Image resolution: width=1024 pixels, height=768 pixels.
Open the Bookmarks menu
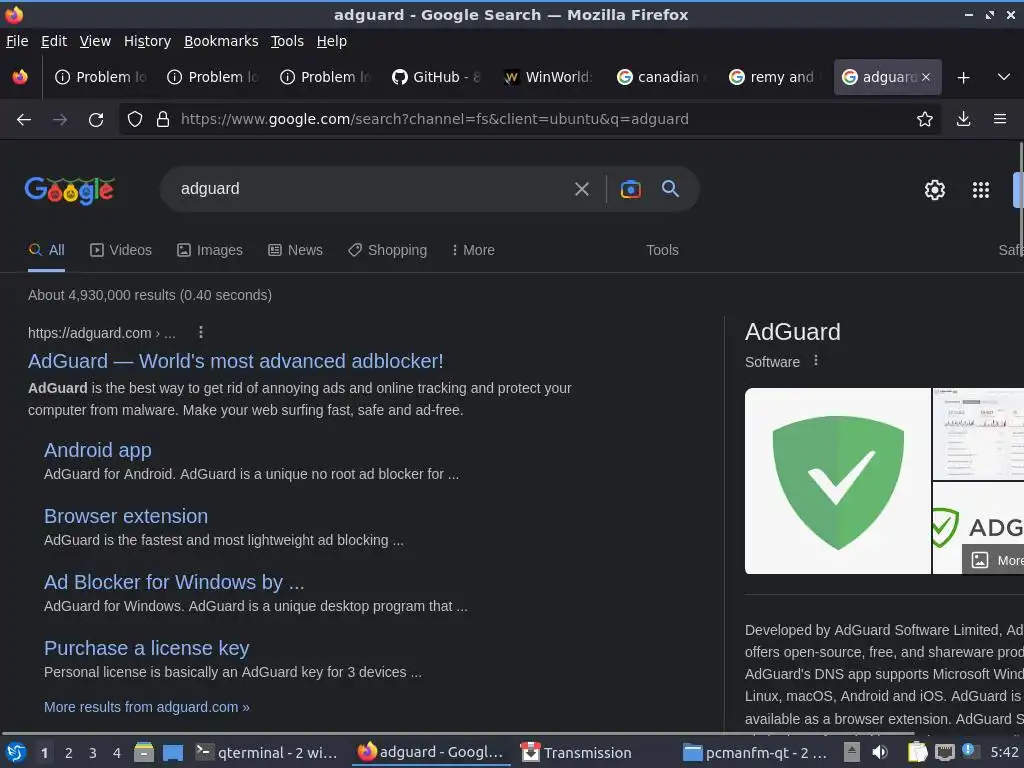tap(221, 41)
